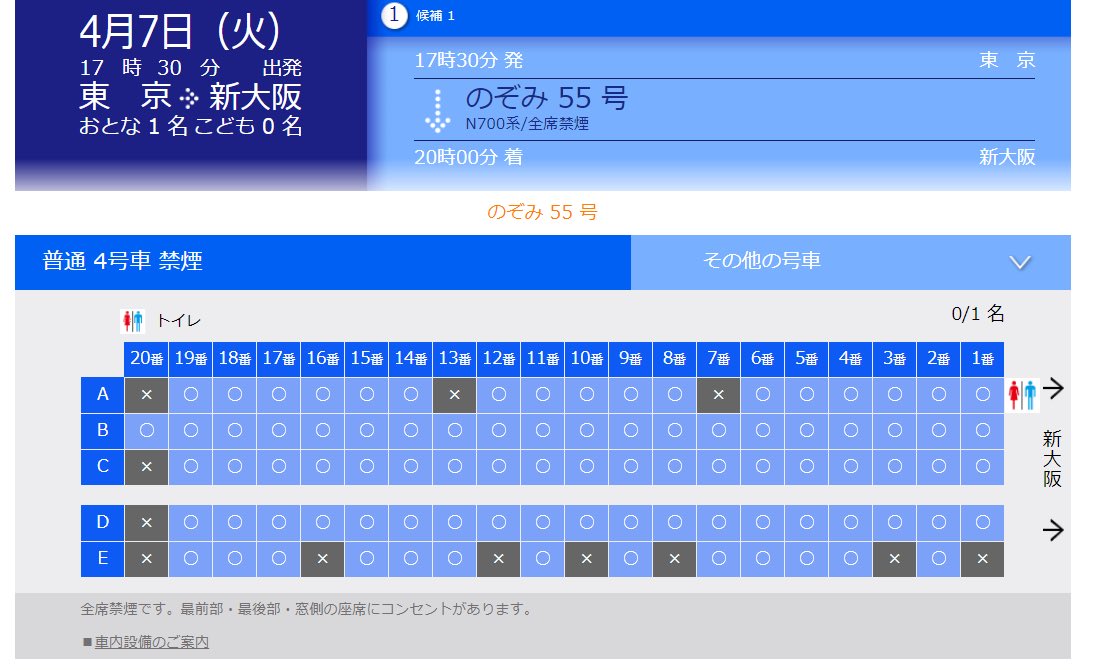This screenshot has height=670, width=1099.
Task: Click the toilet icon beside seat row A
Action: [1022, 395]
